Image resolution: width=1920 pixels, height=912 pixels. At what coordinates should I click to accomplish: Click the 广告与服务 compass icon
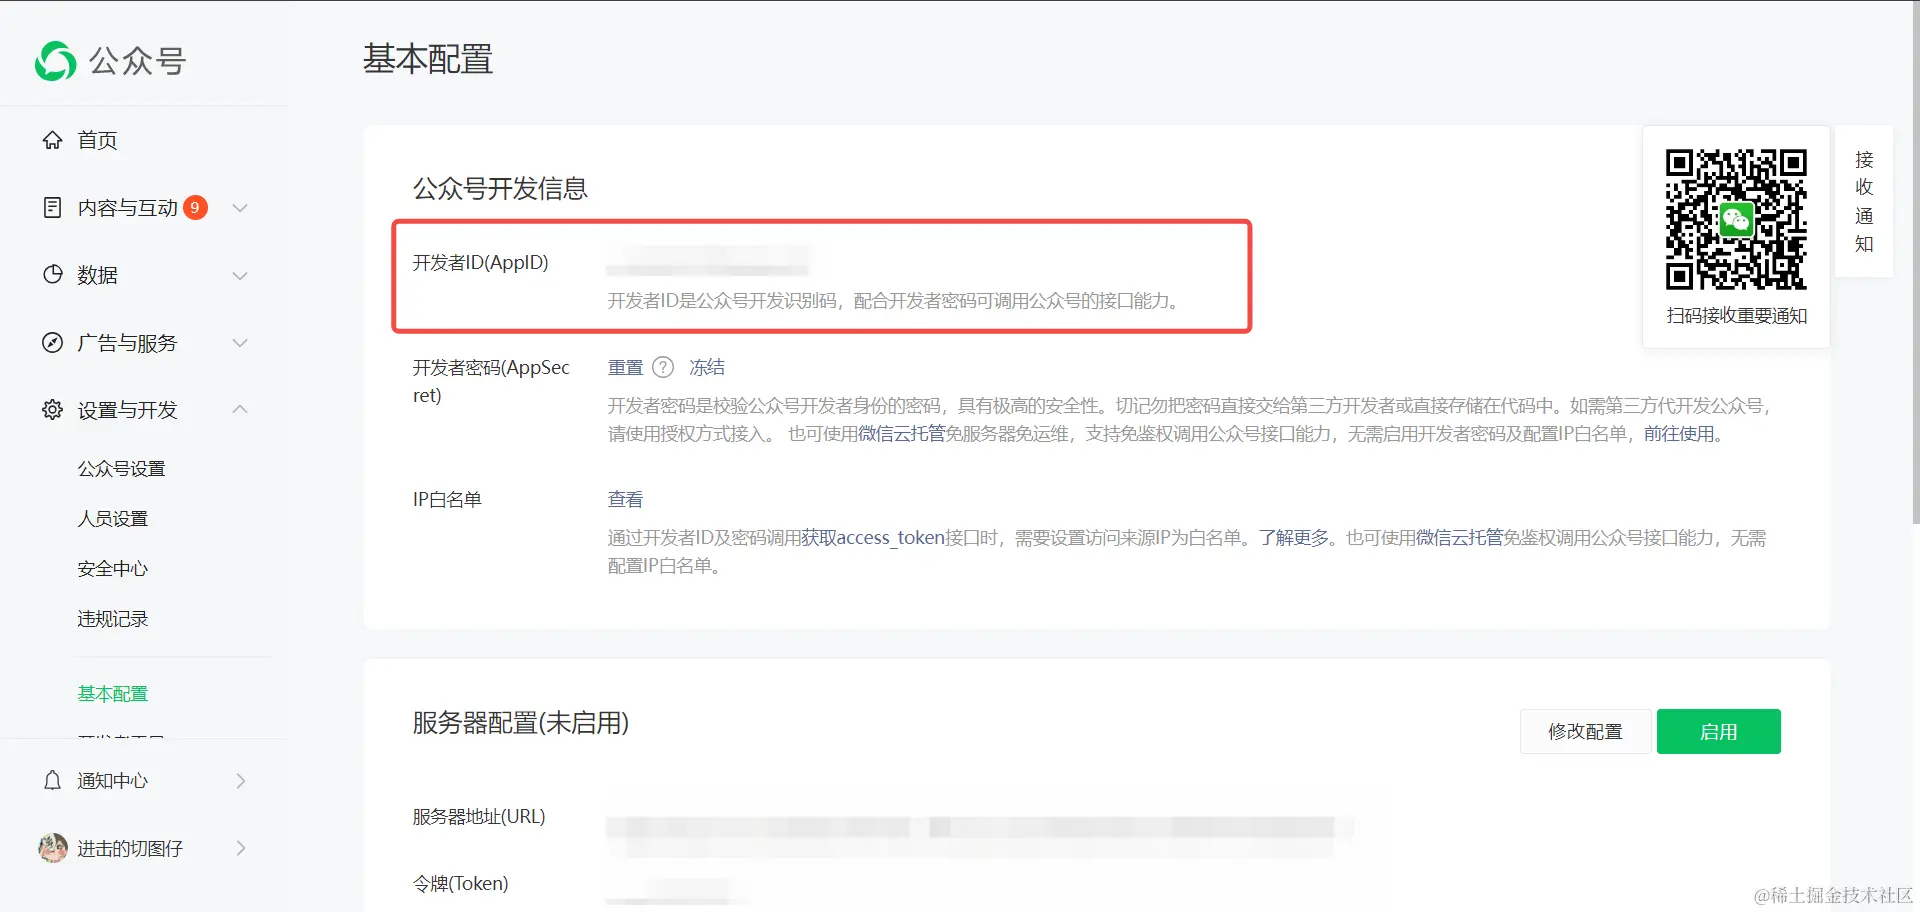point(52,342)
